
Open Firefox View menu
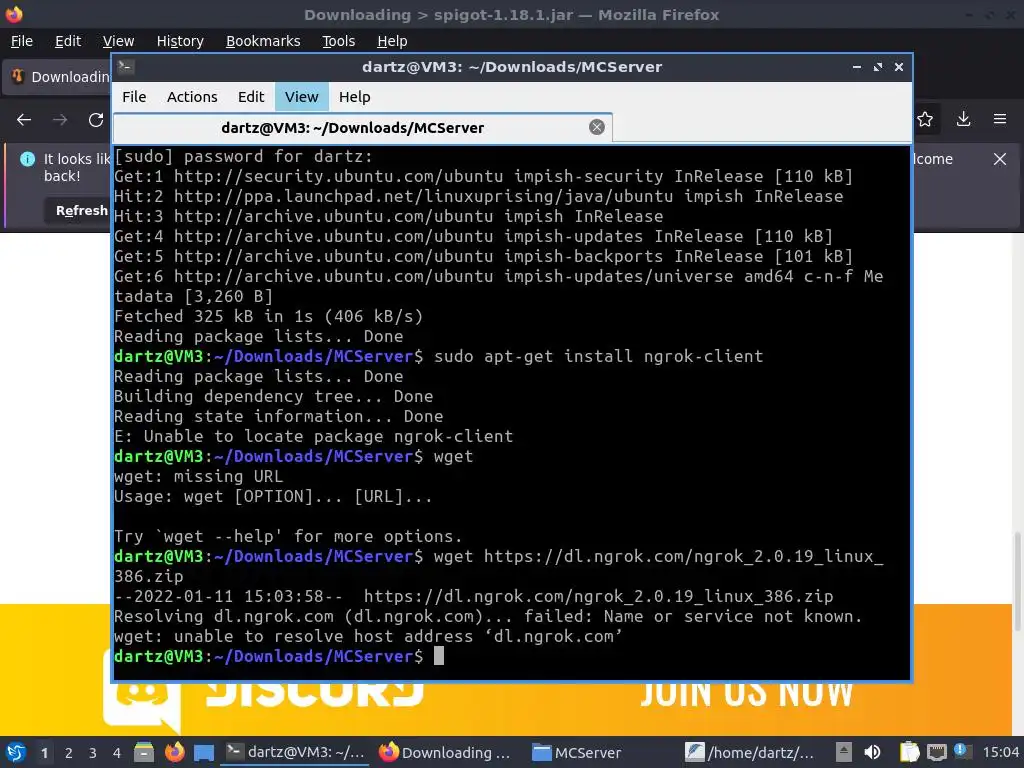click(x=118, y=41)
